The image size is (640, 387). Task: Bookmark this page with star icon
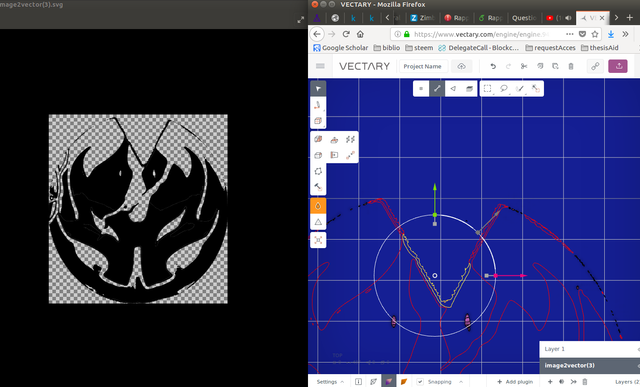point(595,34)
